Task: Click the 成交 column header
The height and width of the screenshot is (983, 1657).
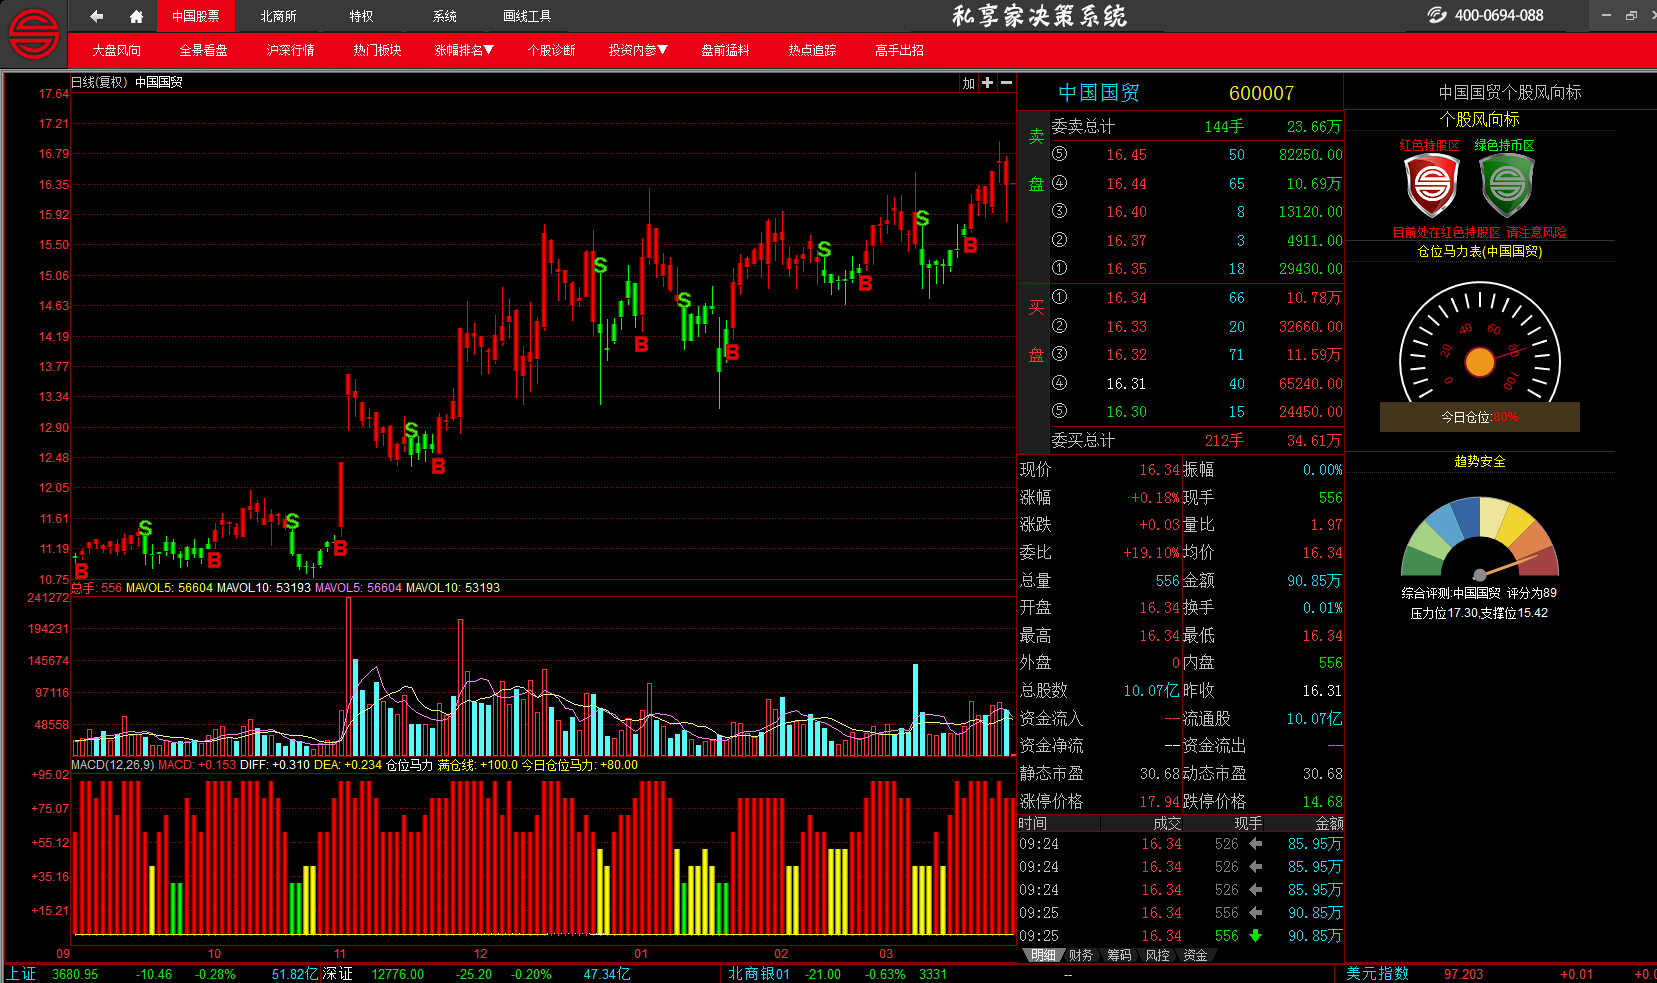Action: click(1167, 823)
